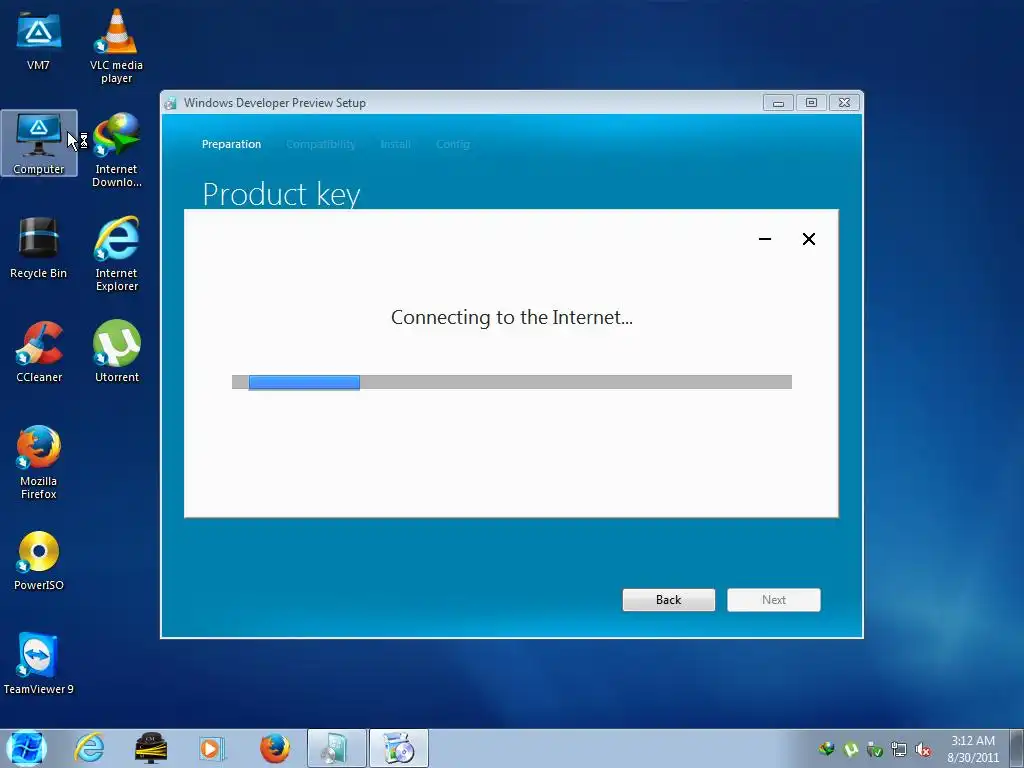The width and height of the screenshot is (1024, 768).
Task: Click the disabled Next button
Action: [x=774, y=600]
